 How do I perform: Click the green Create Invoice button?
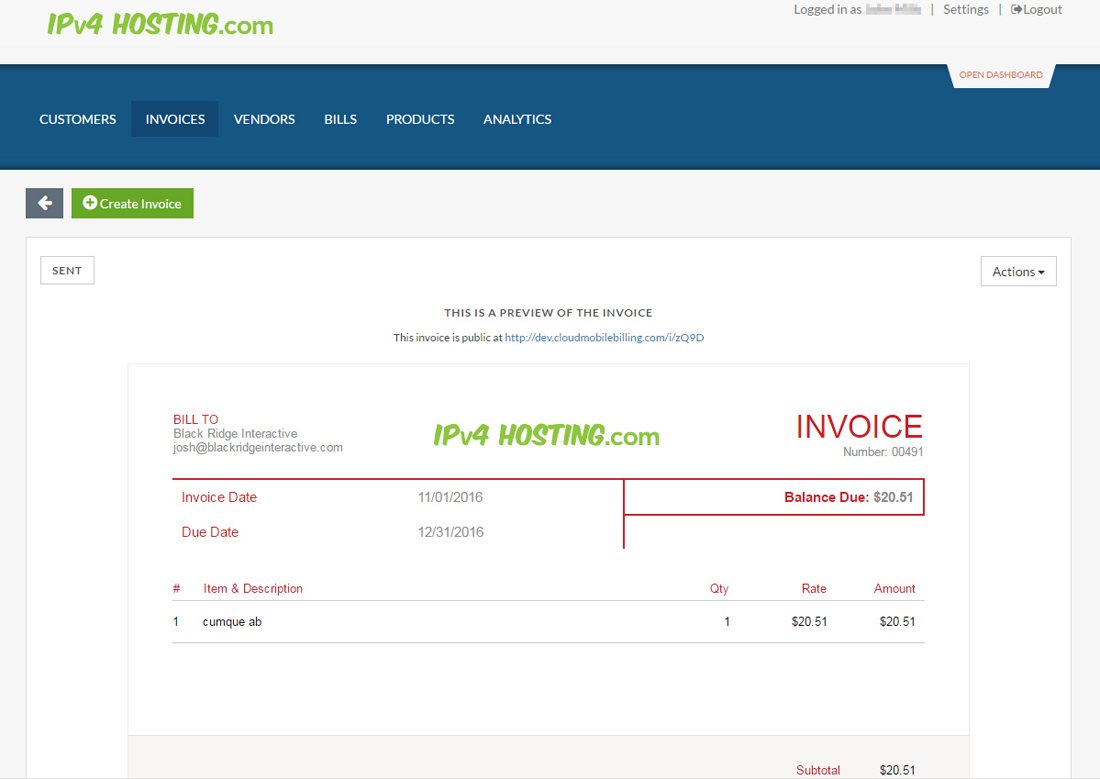(132, 203)
